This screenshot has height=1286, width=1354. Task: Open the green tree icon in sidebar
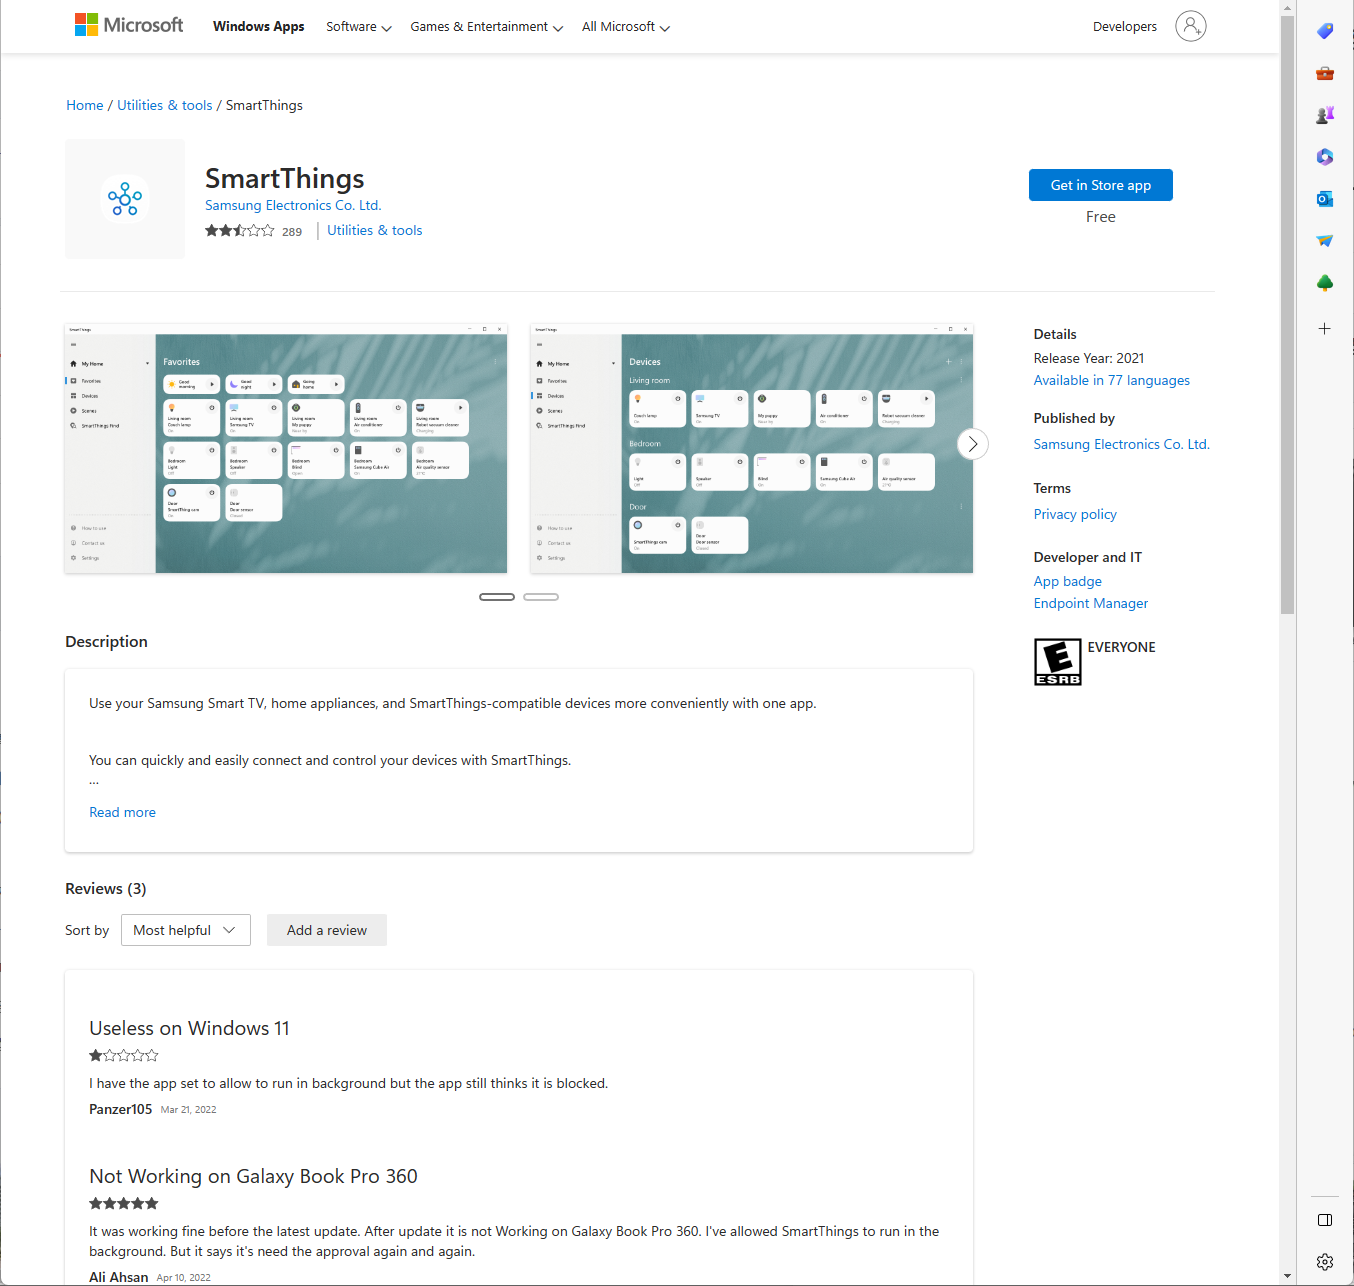click(x=1325, y=283)
